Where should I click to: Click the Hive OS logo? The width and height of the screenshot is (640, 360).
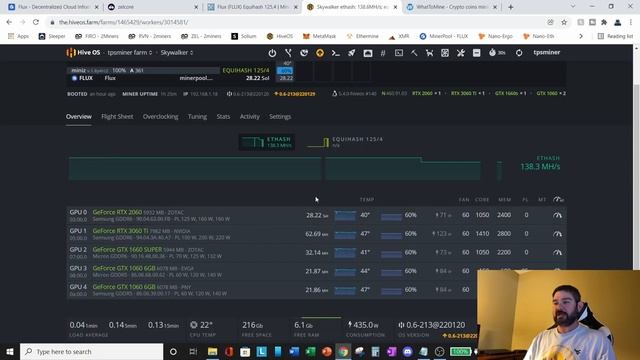click(83, 53)
